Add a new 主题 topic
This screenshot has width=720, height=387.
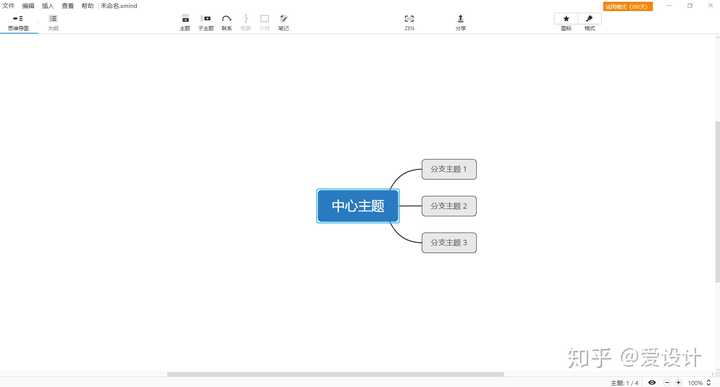point(185,22)
